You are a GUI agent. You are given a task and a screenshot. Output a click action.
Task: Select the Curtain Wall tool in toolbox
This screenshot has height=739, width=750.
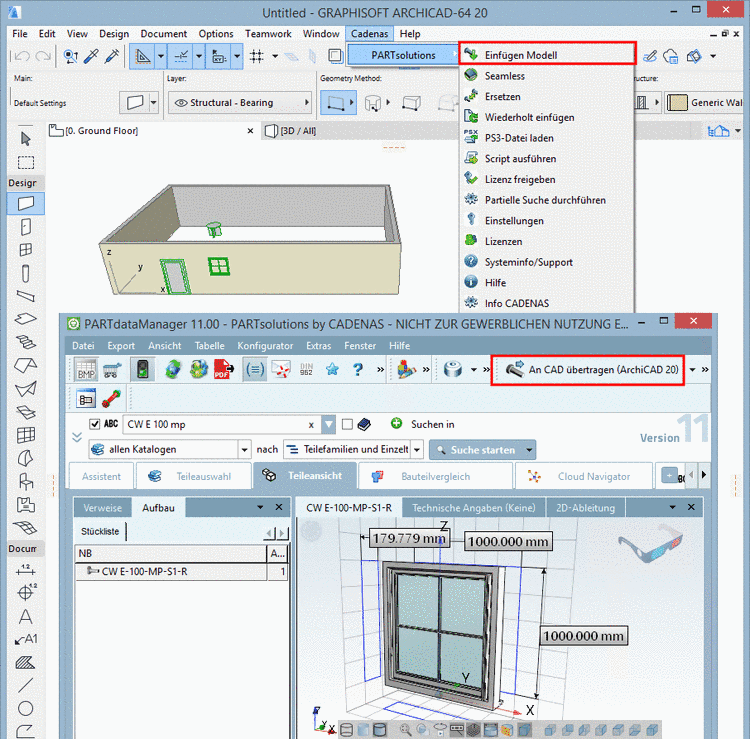tap(26, 435)
